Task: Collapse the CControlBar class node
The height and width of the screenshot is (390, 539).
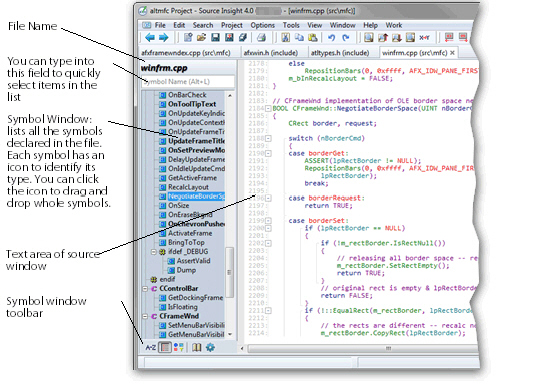Action: click(x=145, y=289)
